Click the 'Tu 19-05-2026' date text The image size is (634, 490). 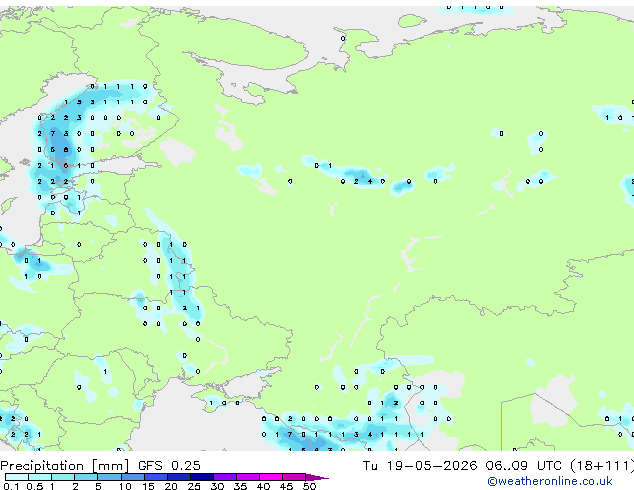pyautogui.click(x=420, y=466)
